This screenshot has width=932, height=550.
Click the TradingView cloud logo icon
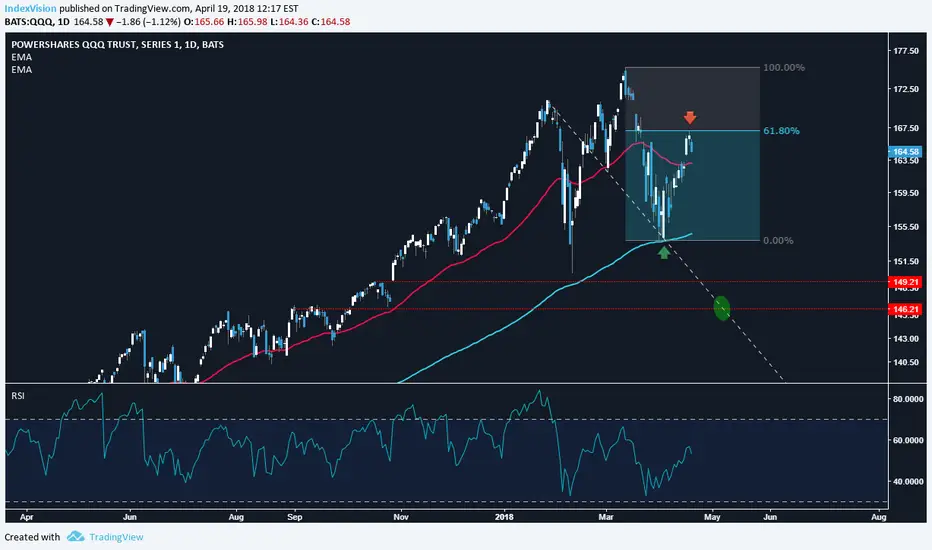pyautogui.click(x=75, y=536)
